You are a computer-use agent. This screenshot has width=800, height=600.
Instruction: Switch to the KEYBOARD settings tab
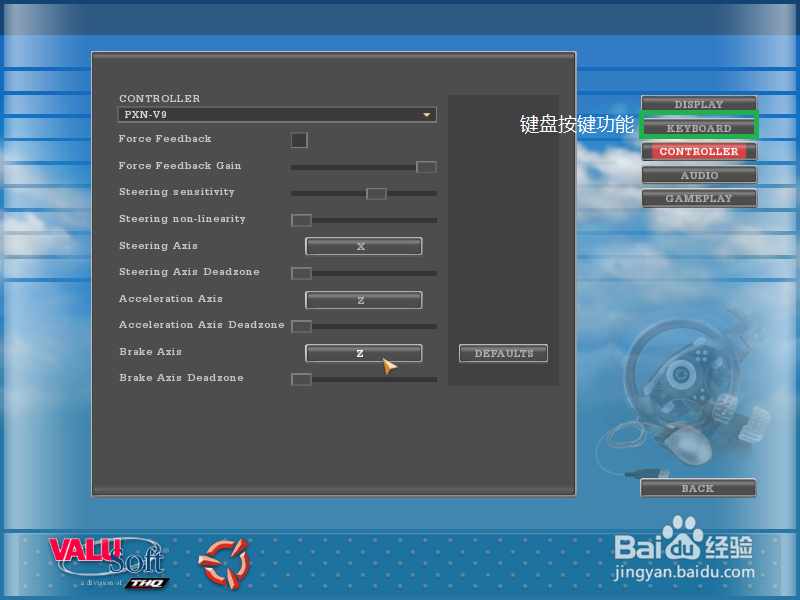698,128
